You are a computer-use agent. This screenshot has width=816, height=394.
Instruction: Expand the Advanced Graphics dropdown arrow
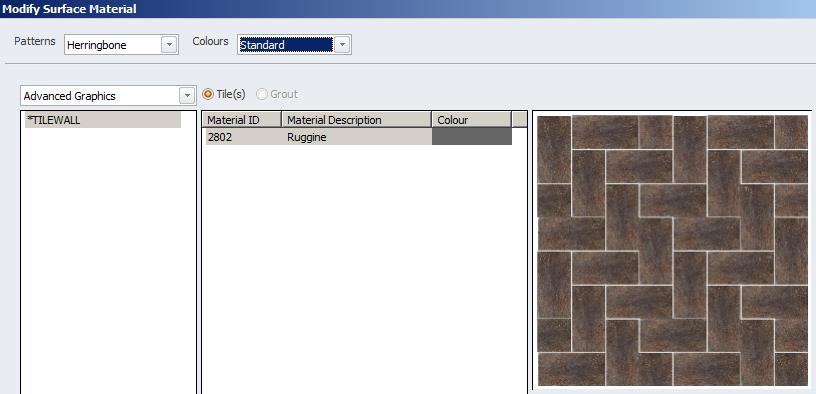point(186,96)
